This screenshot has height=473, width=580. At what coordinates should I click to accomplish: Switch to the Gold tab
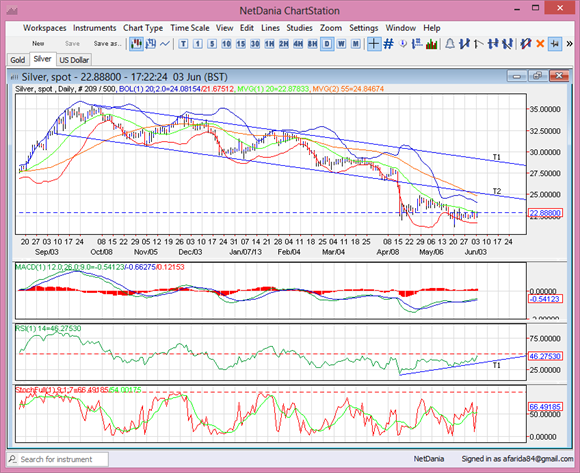coord(18,60)
